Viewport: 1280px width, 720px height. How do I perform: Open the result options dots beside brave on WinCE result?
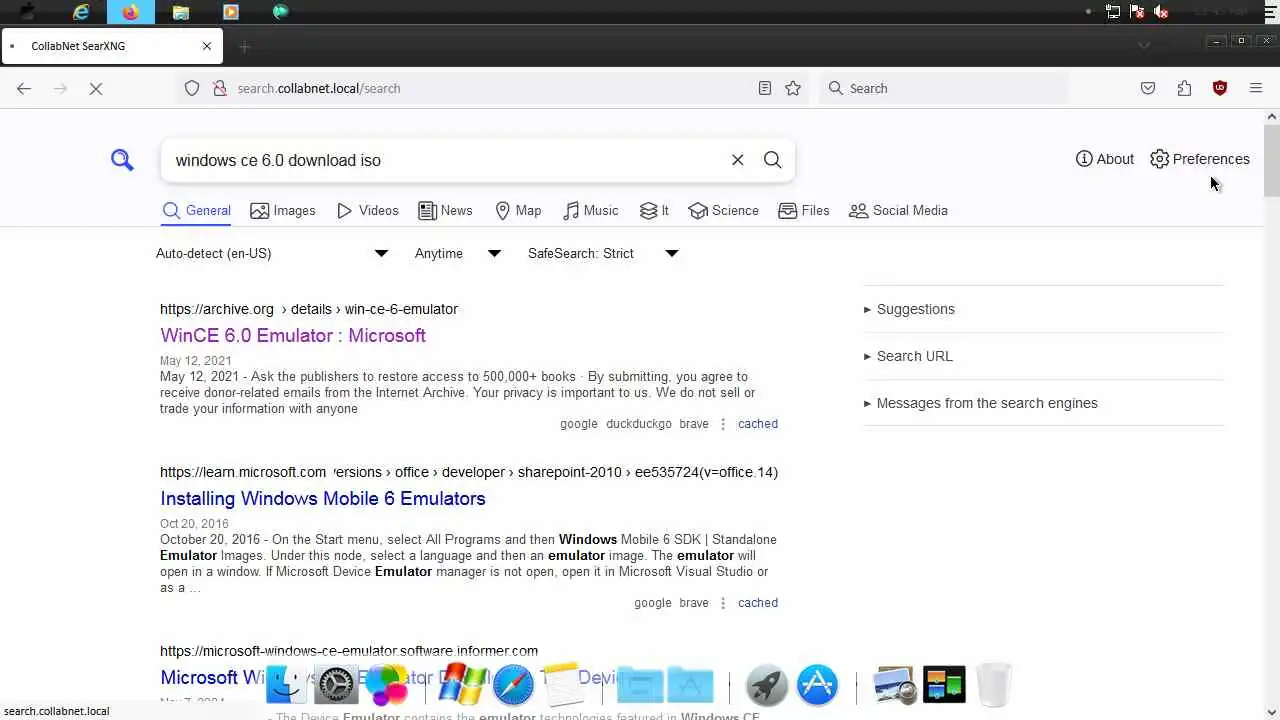point(723,424)
